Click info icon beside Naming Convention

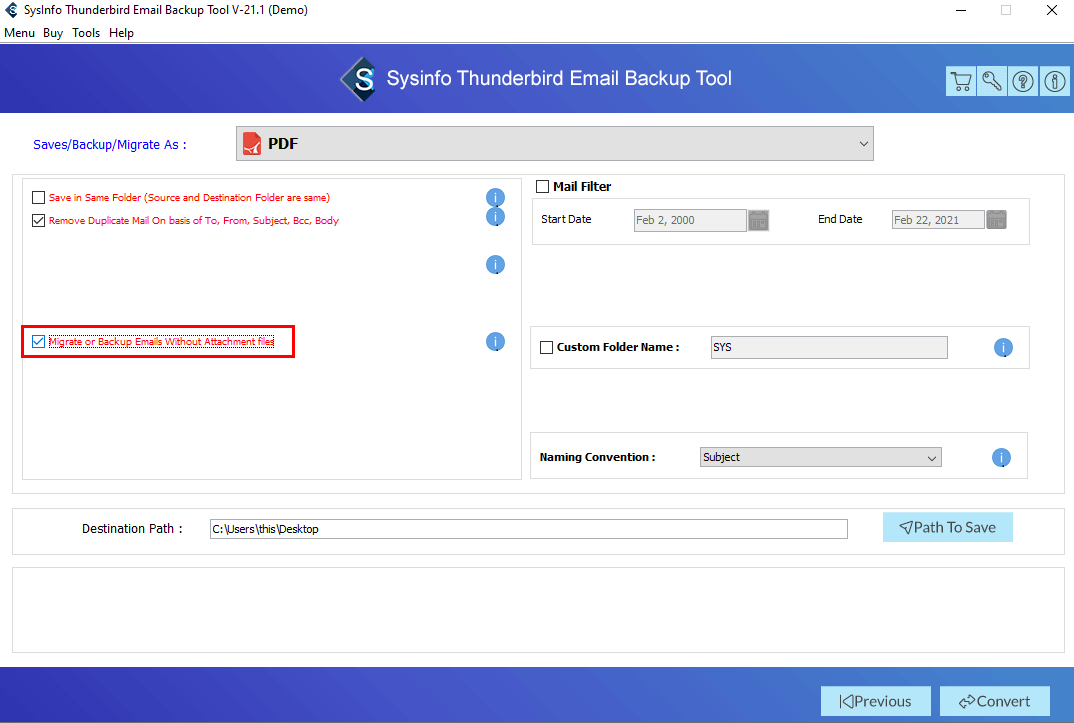(1001, 457)
